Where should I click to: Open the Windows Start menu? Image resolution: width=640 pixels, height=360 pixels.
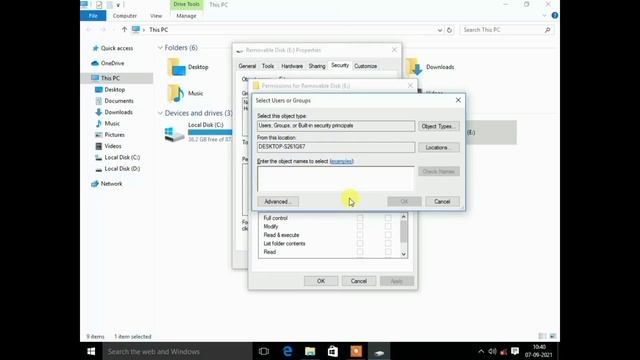coord(91,351)
